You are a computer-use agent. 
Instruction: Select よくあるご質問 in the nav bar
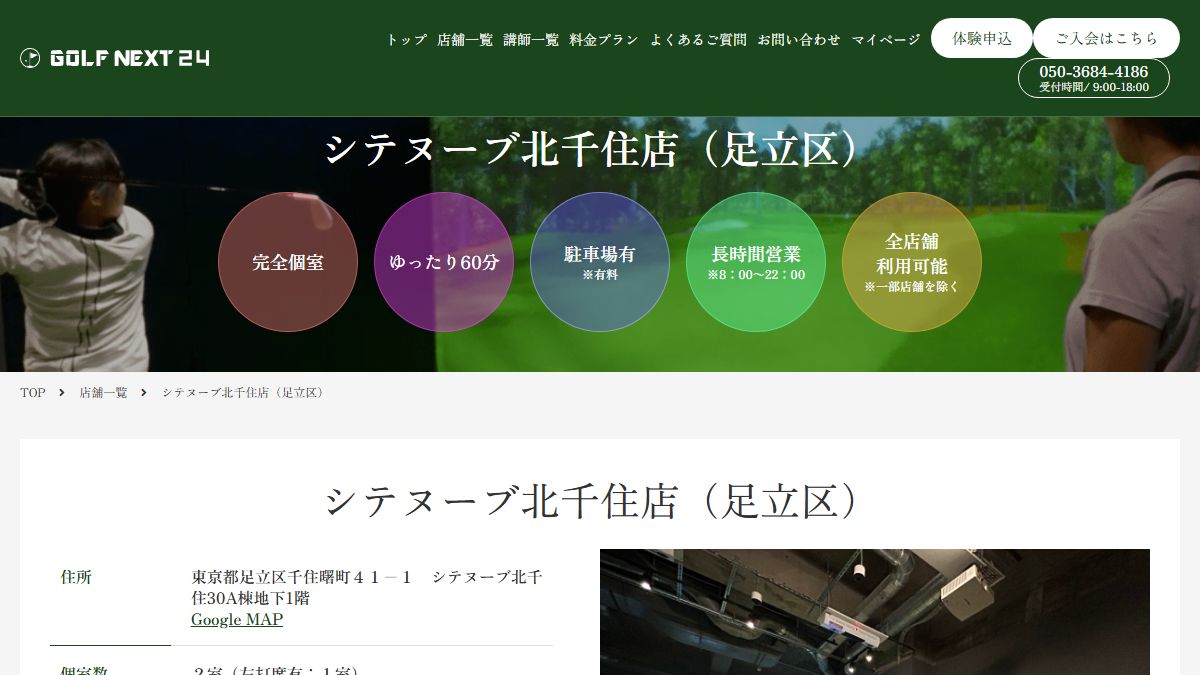pyautogui.click(x=698, y=40)
